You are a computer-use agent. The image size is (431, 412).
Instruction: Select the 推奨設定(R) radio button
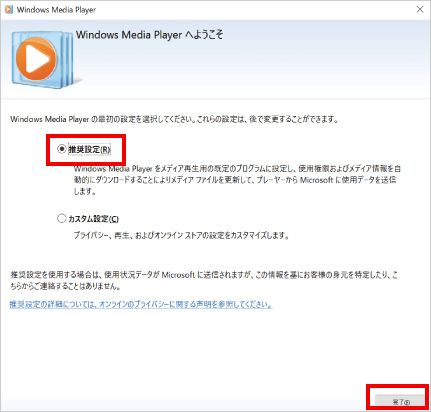coord(62,149)
